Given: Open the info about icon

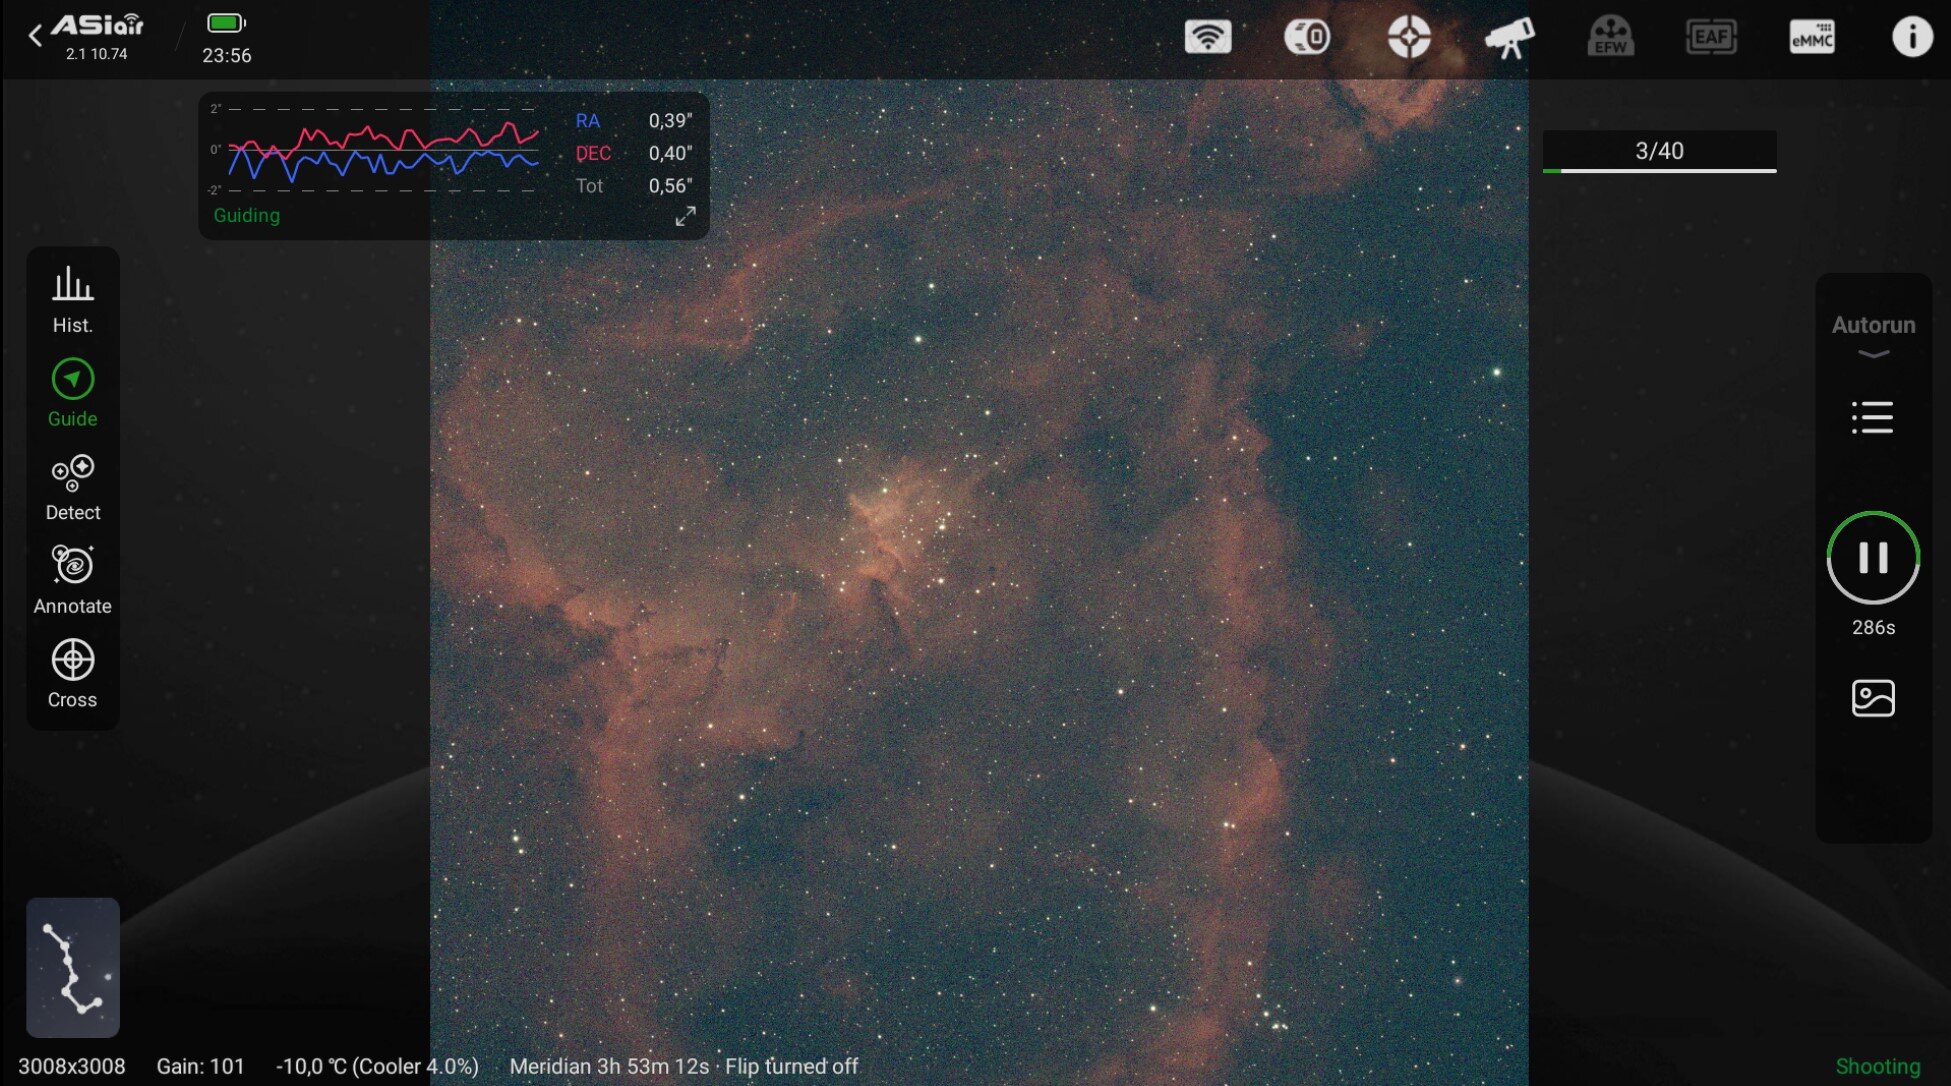Looking at the screenshot, I should (1911, 37).
